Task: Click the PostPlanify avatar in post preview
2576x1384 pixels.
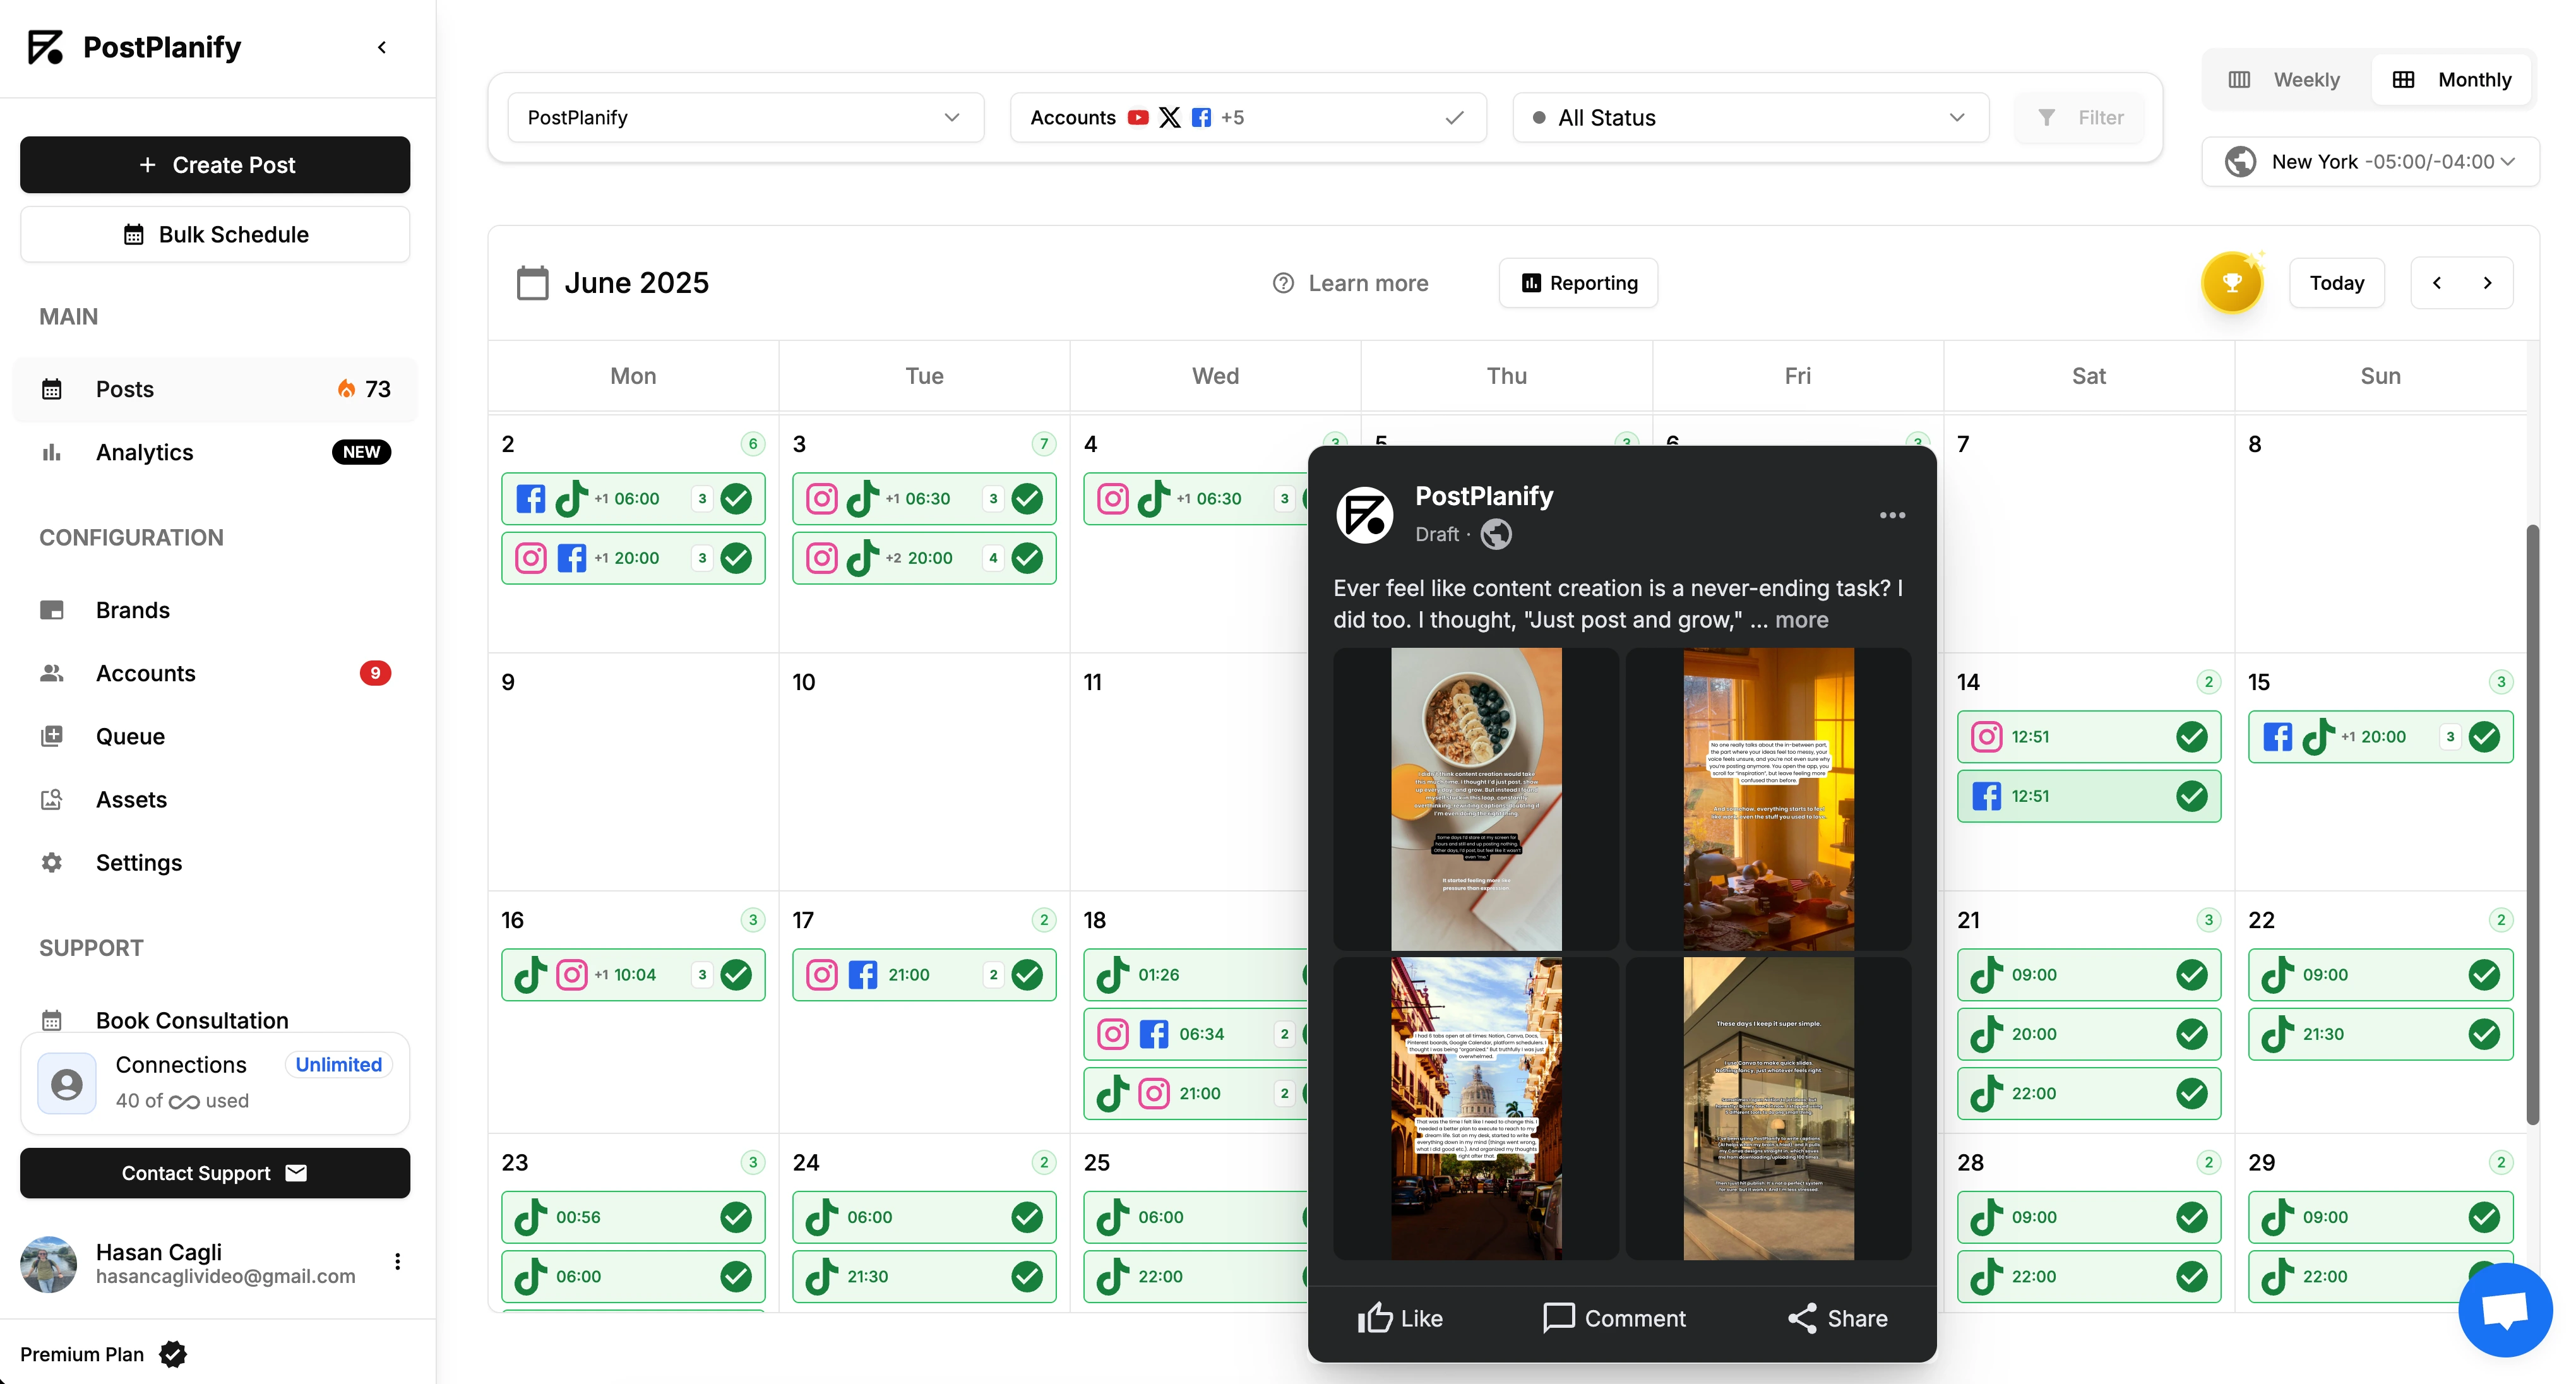Action: (1365, 515)
